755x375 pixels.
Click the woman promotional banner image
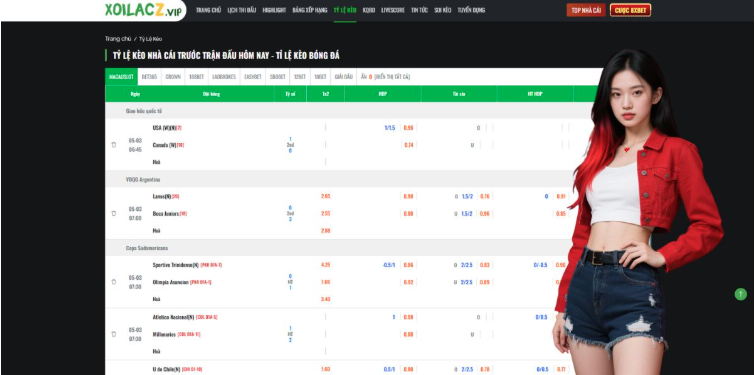click(638, 212)
